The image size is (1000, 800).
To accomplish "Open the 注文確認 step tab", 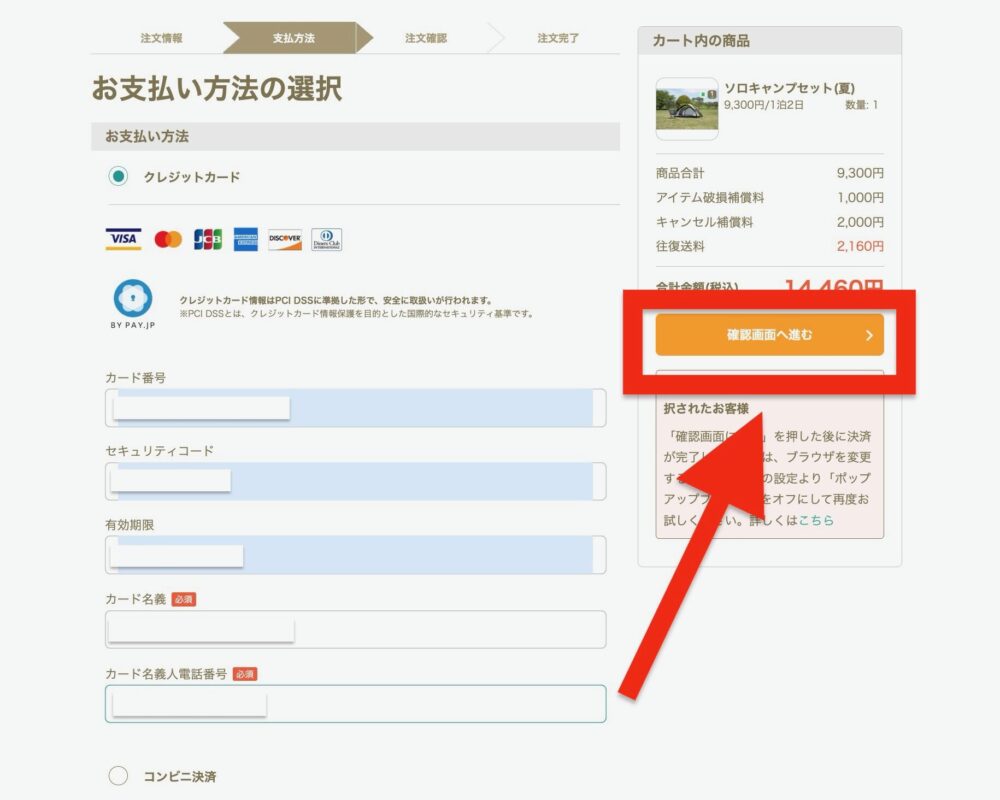I will (426, 38).
